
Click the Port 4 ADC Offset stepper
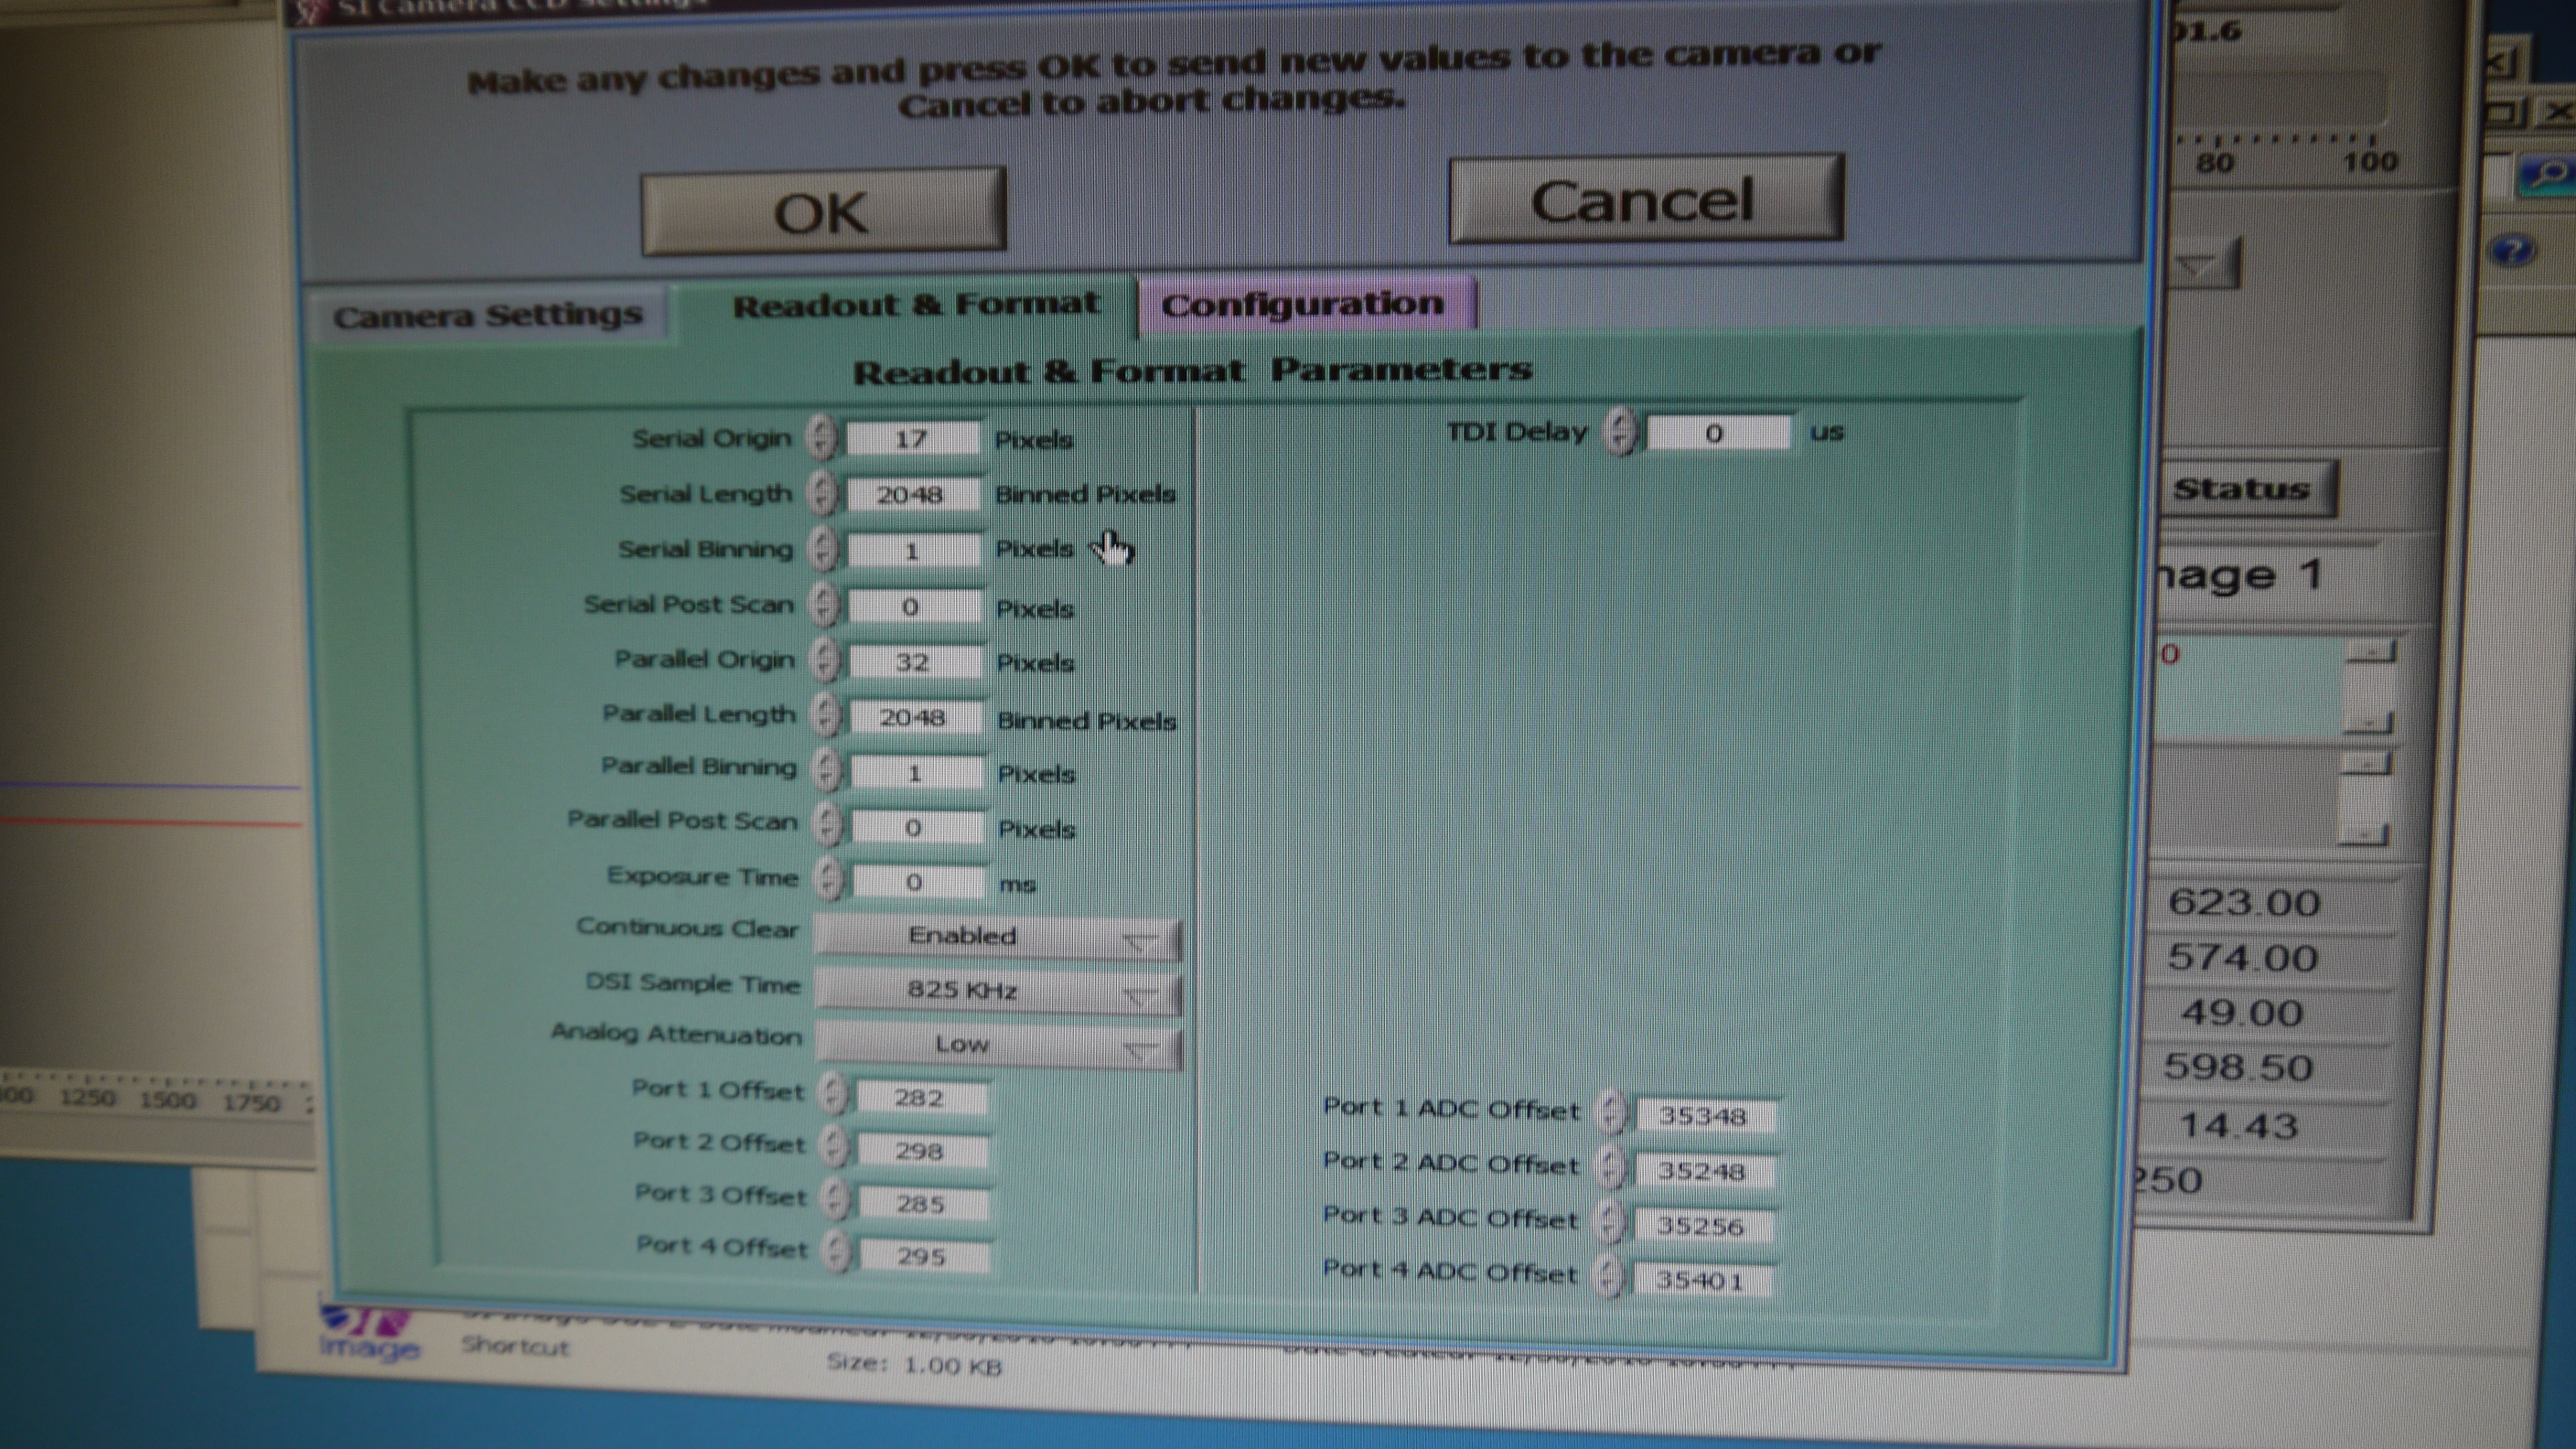click(1609, 1277)
